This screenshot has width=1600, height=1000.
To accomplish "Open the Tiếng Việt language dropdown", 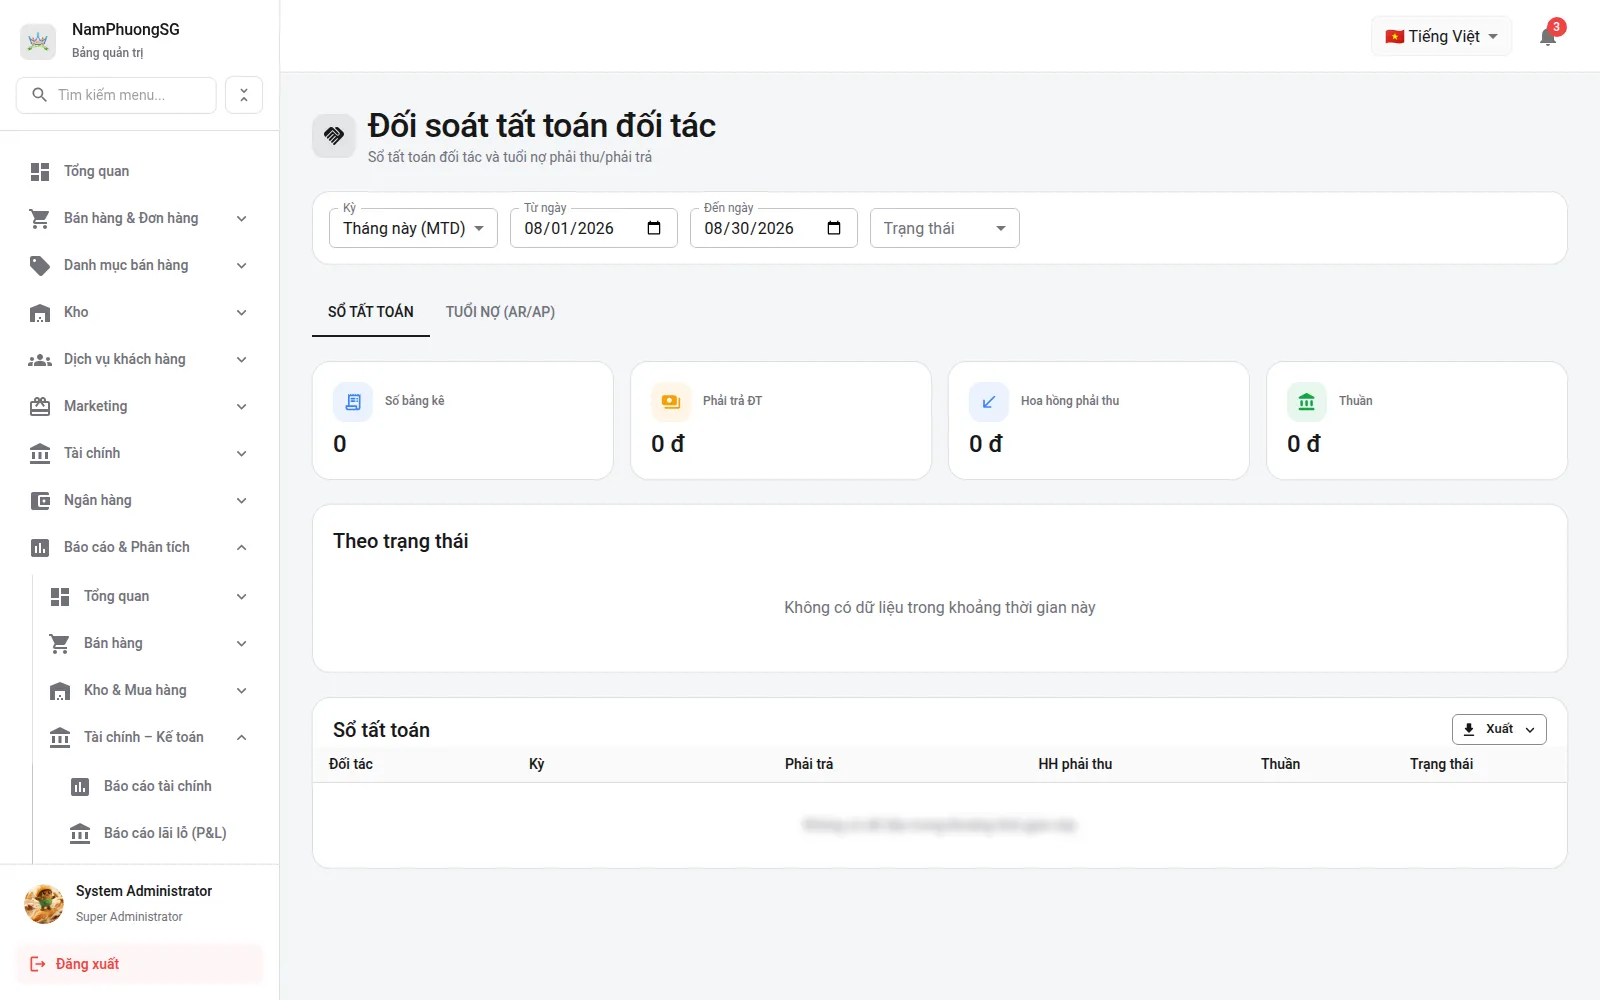I will coord(1441,37).
